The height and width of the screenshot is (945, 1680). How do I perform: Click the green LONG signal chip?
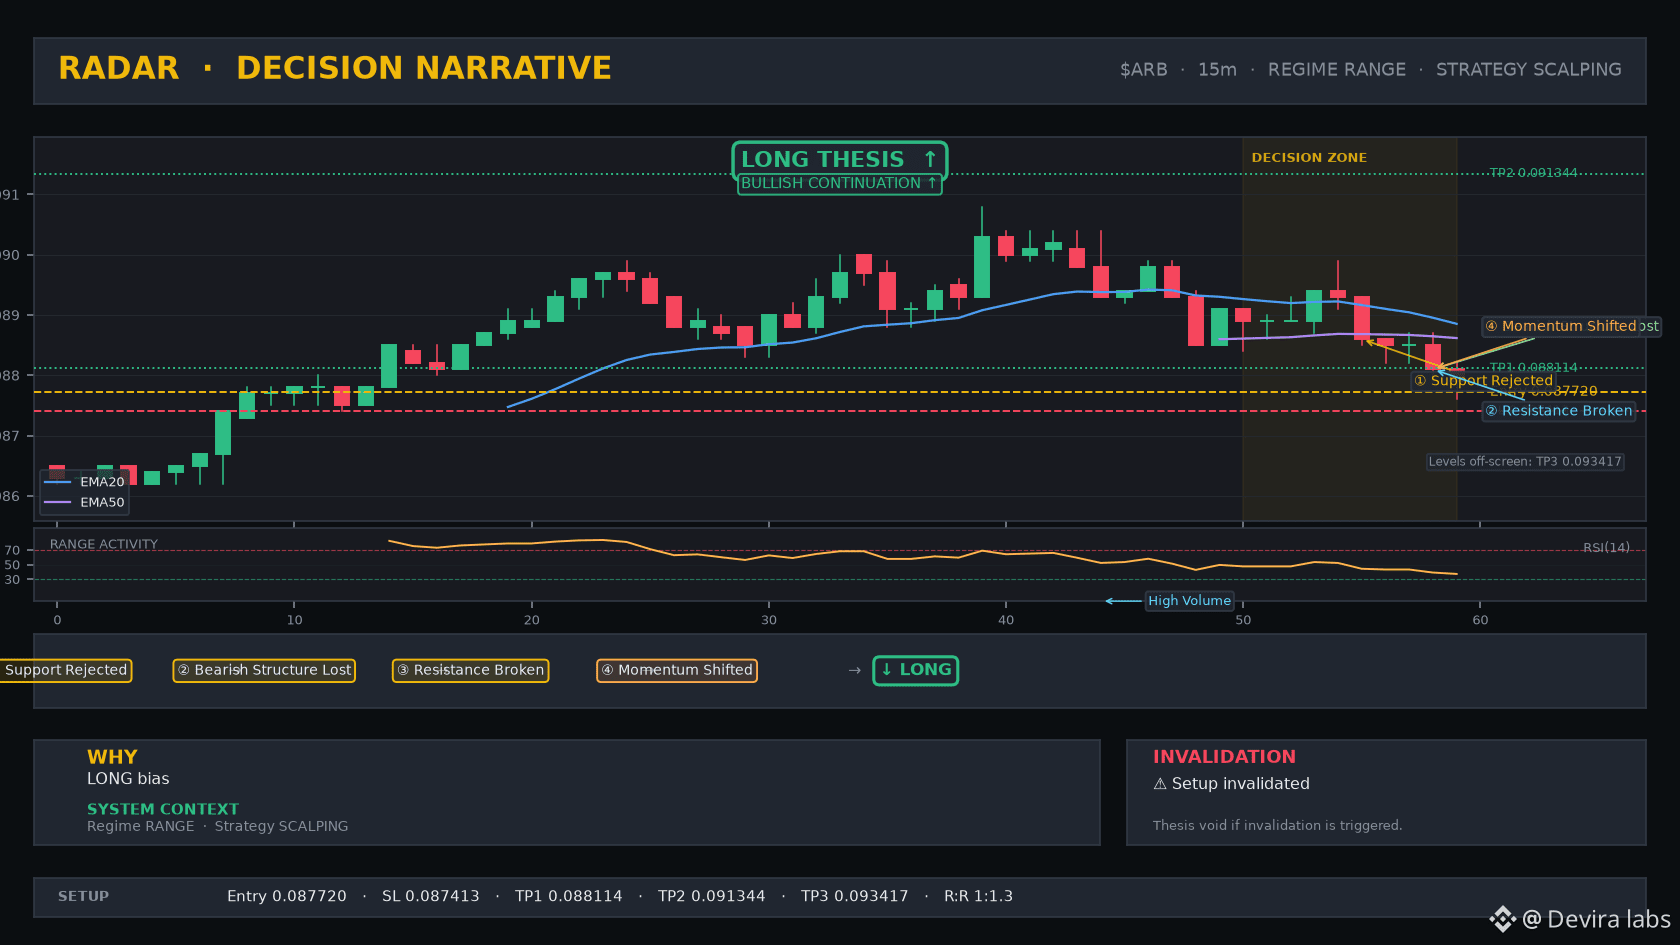click(916, 670)
